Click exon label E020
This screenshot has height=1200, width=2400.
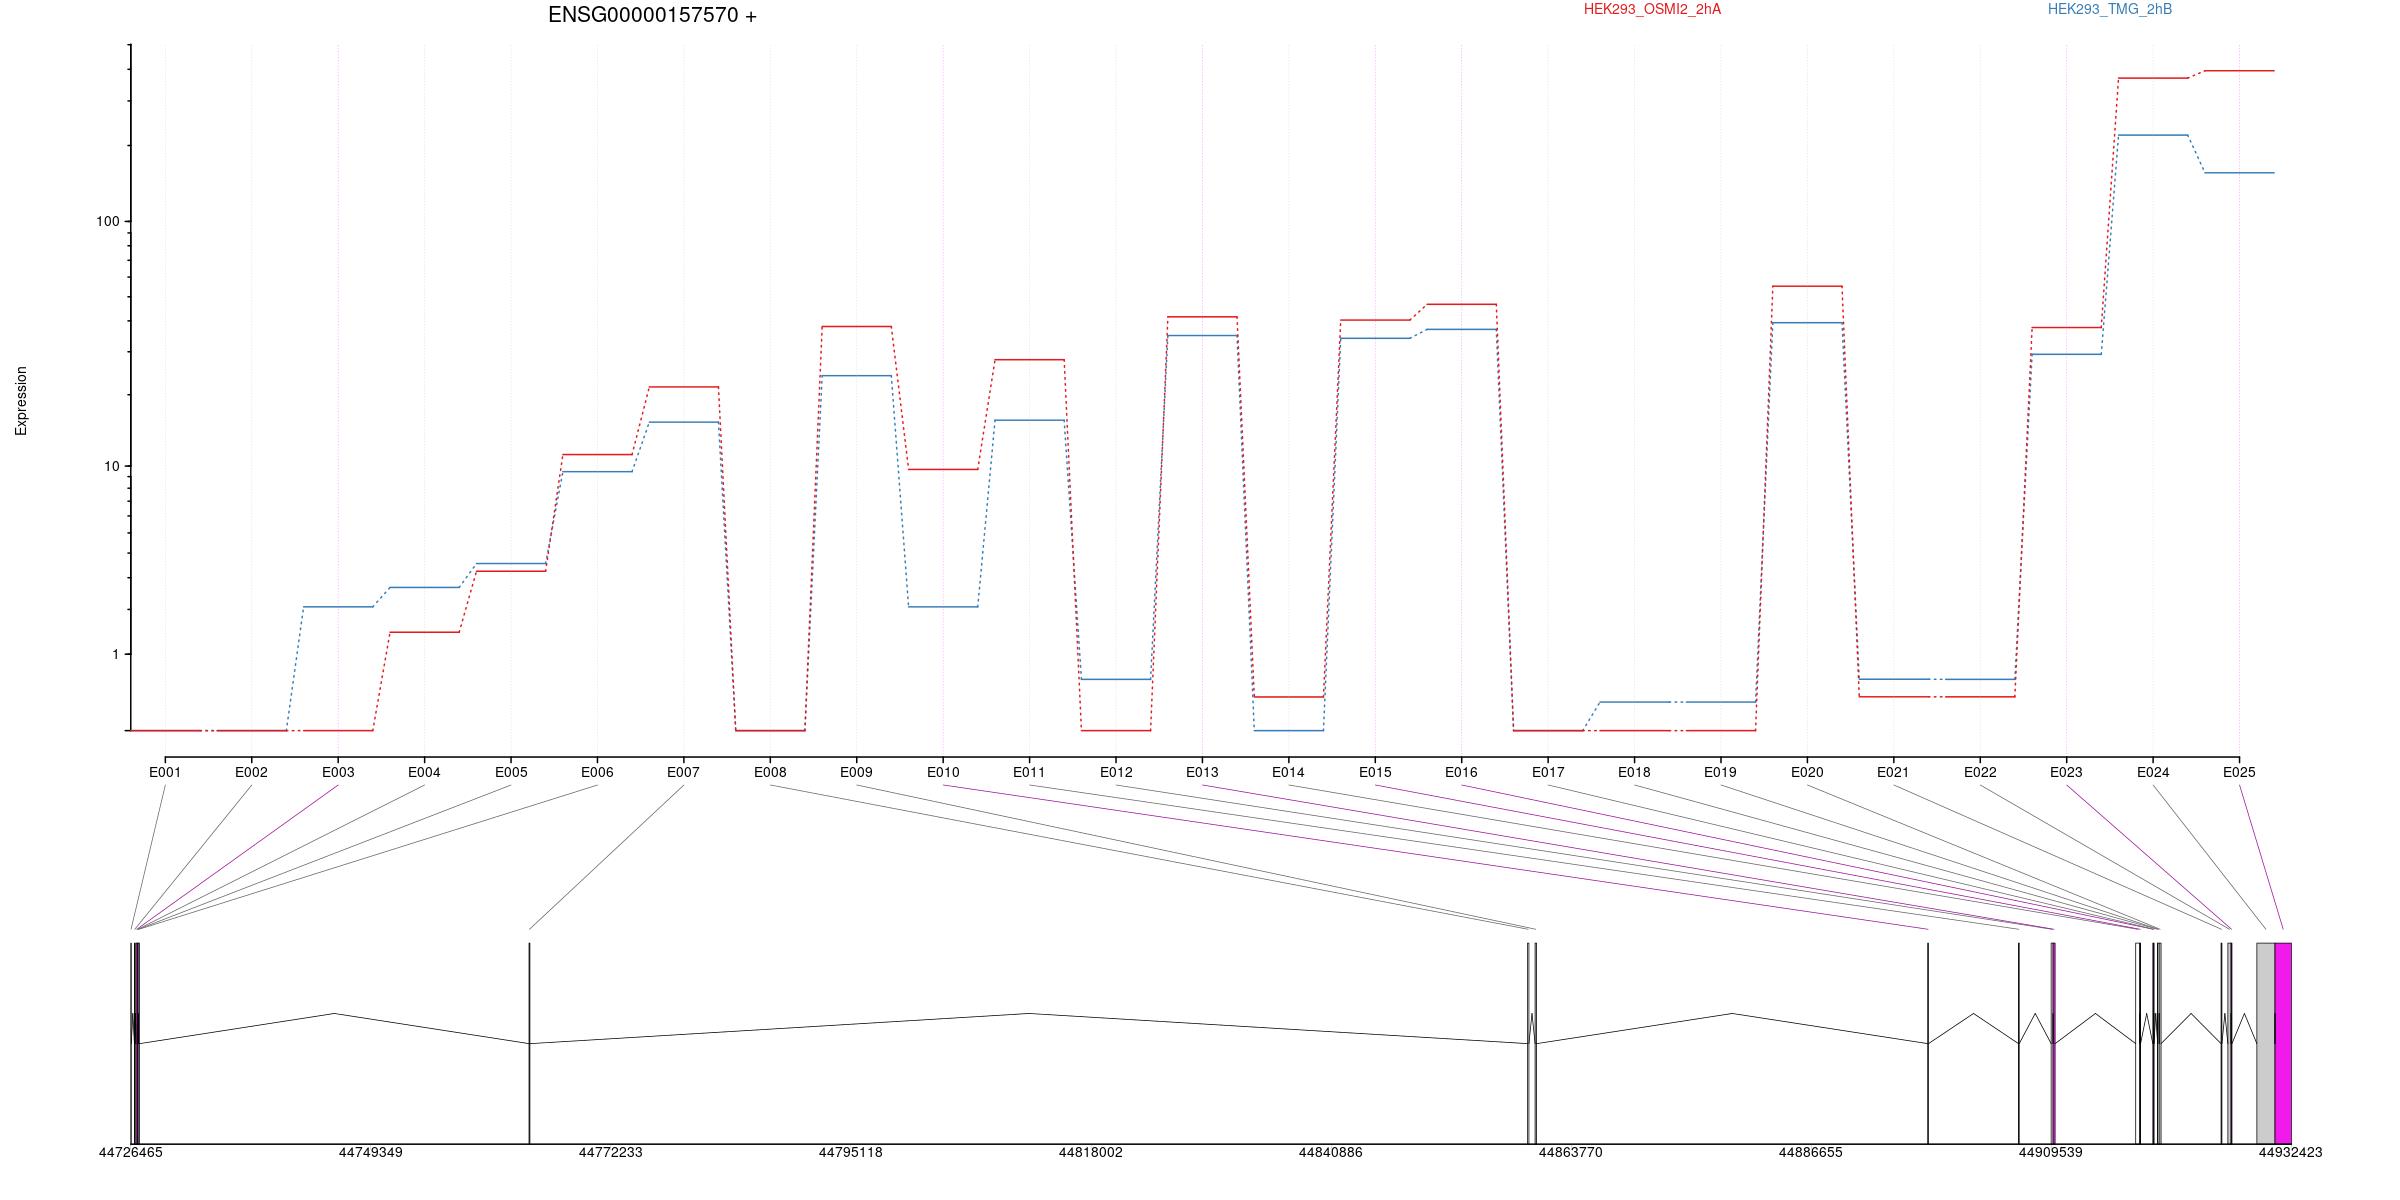pos(1807,772)
